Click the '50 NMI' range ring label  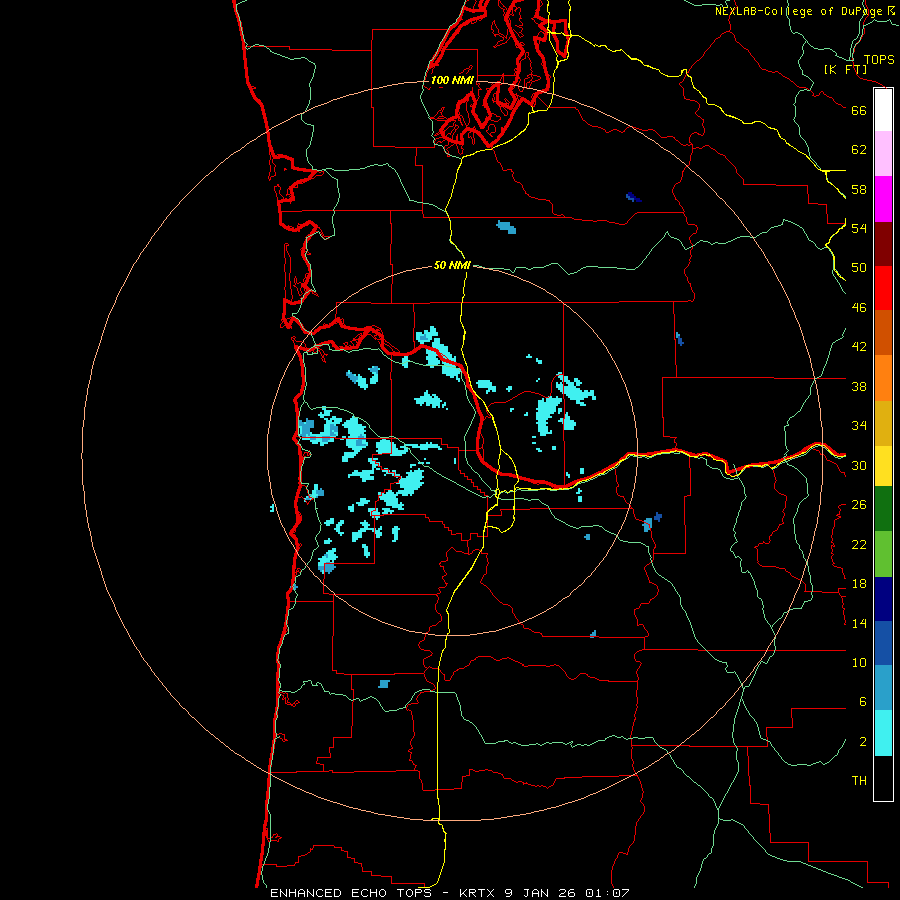452,265
